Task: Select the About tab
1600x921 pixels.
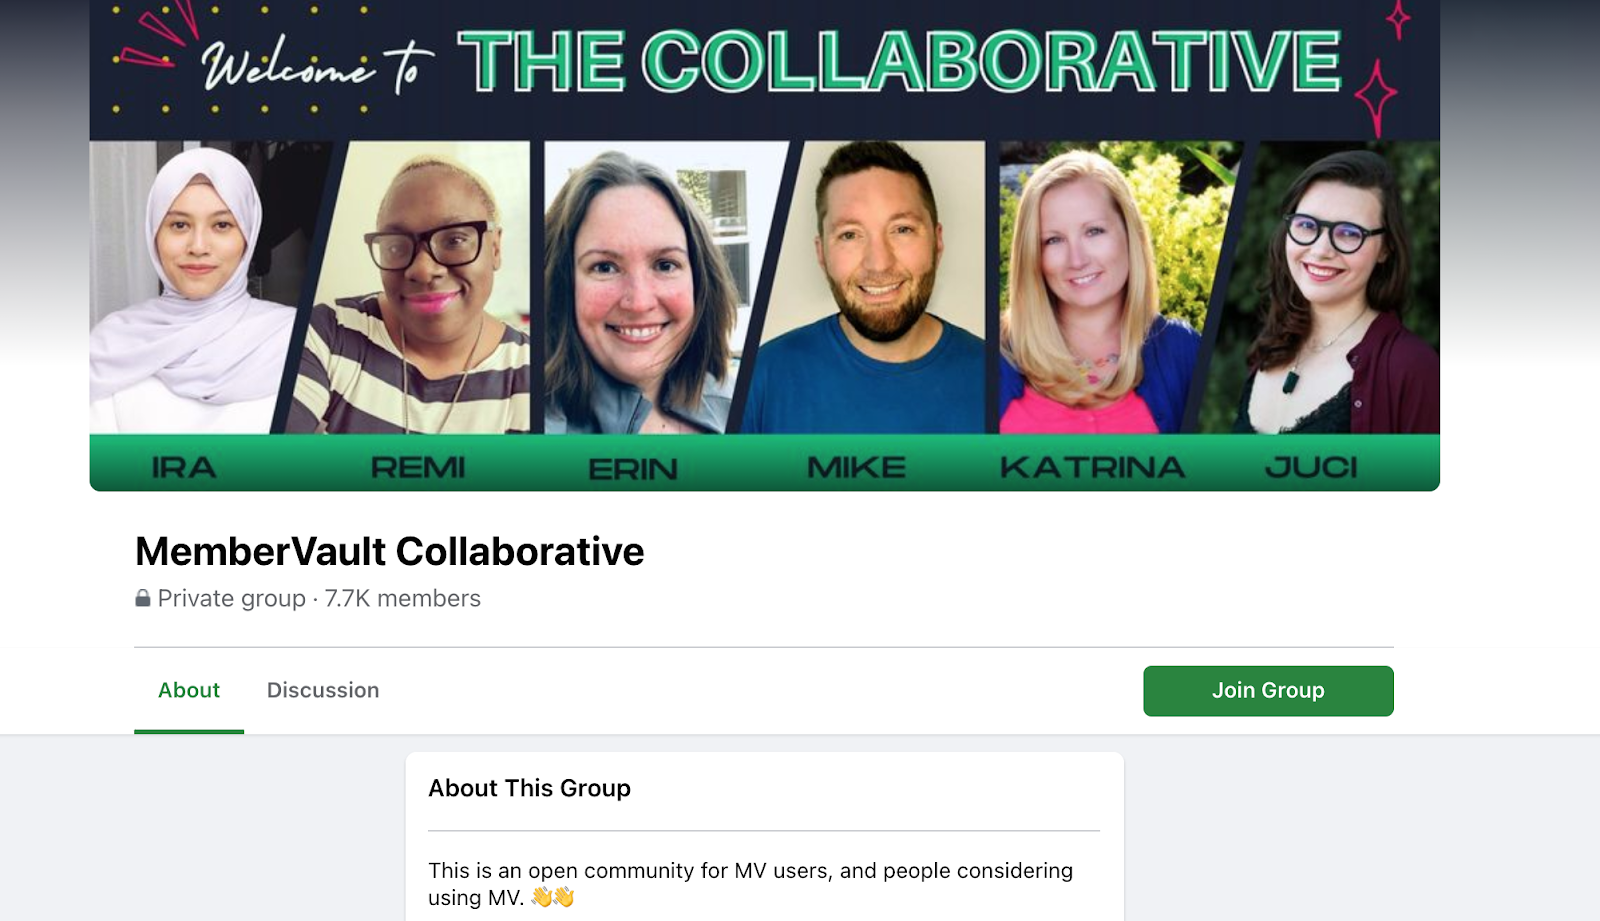Action: [x=189, y=690]
